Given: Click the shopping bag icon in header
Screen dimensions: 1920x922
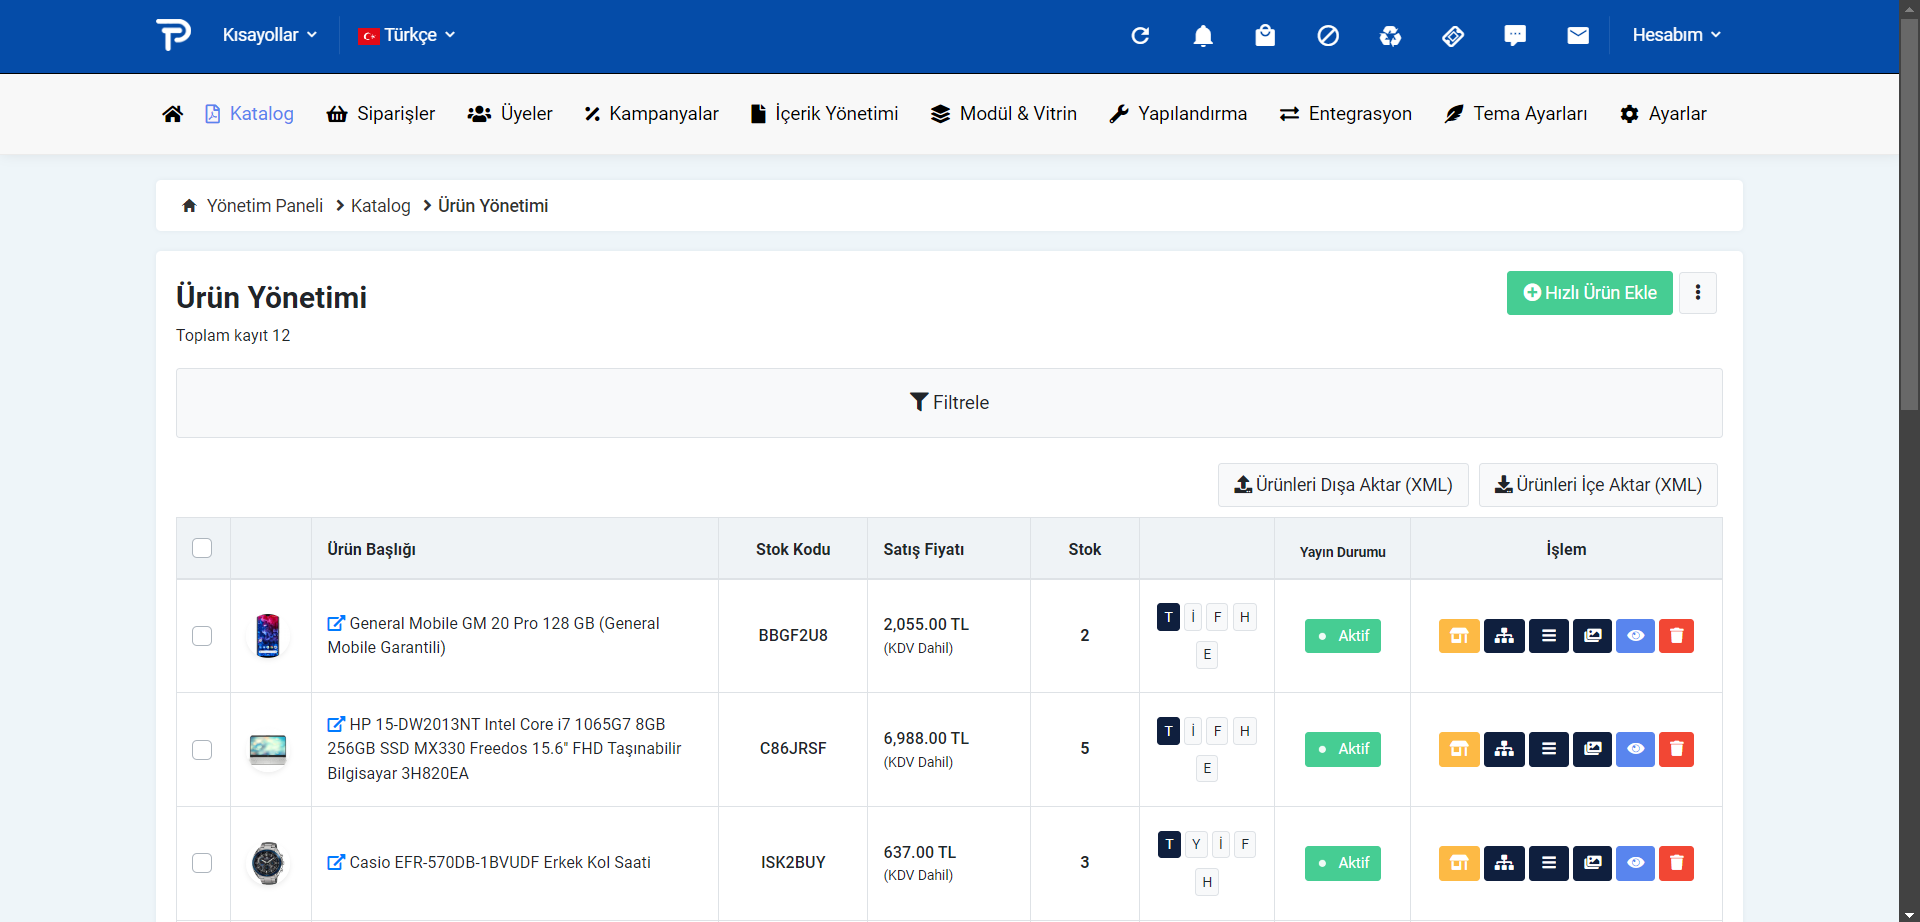Looking at the screenshot, I should pyautogui.click(x=1265, y=36).
